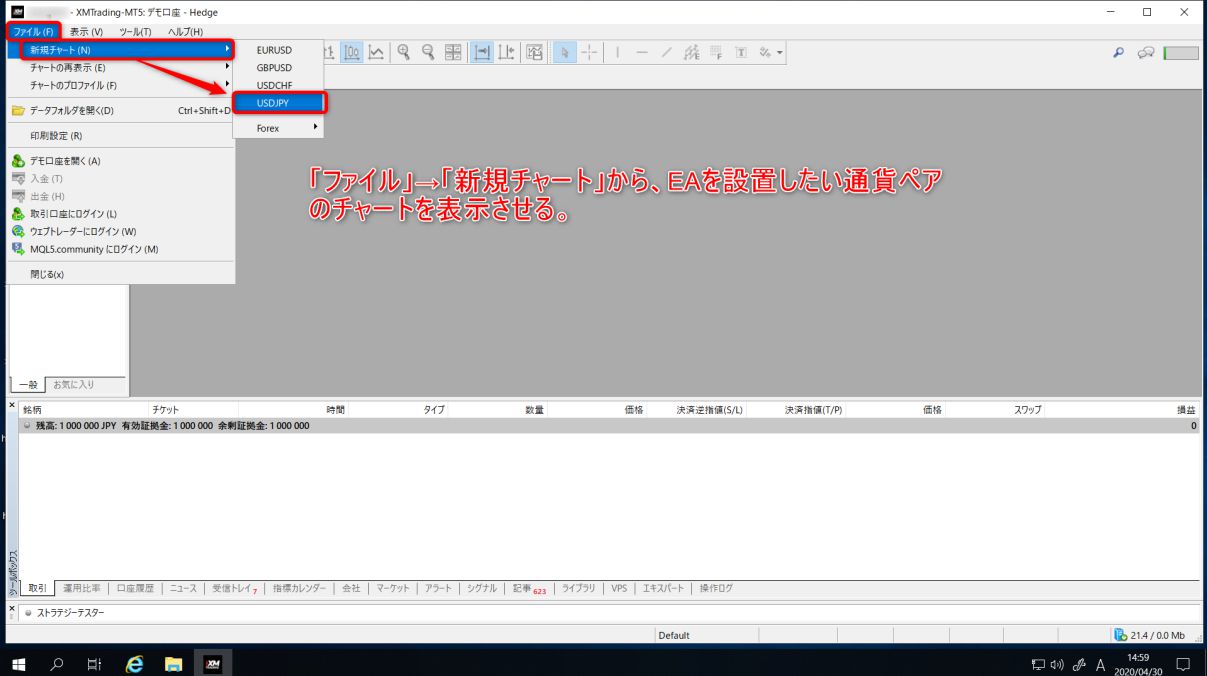Choose 閉じる(x) in File menu
The width and height of the screenshot is (1207, 676).
[x=120, y=274]
